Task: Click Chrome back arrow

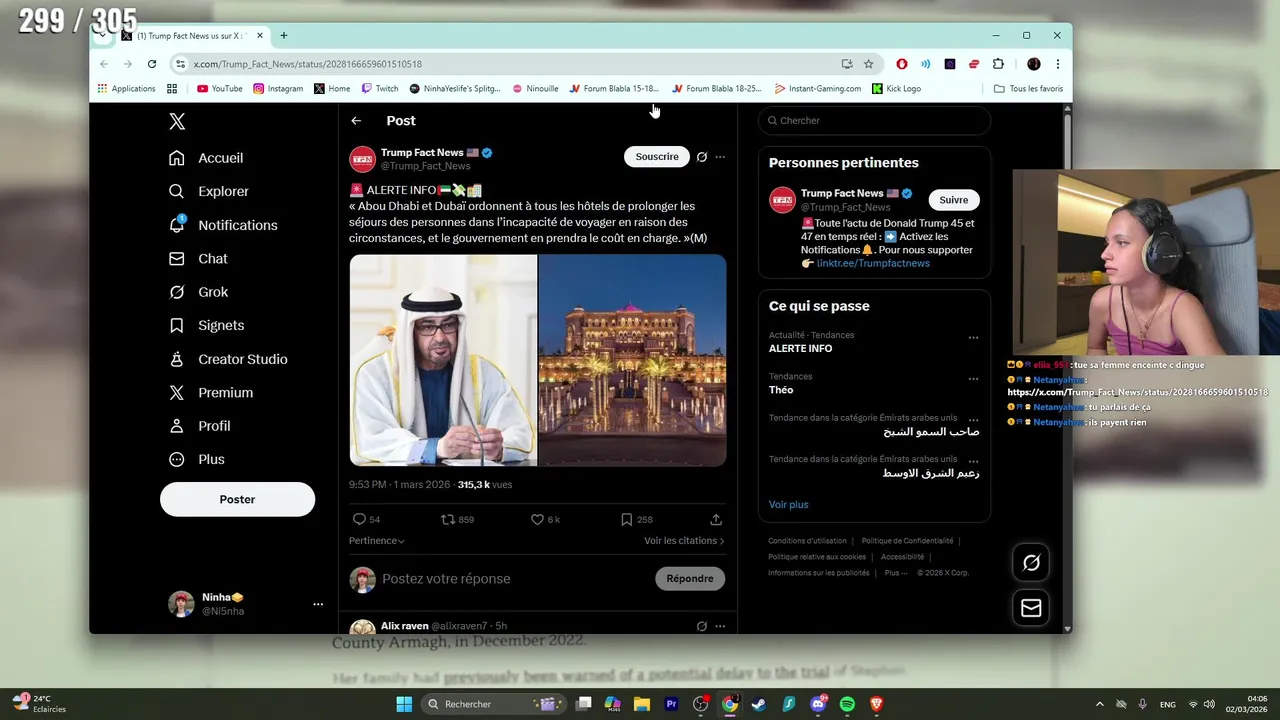Action: (x=104, y=64)
